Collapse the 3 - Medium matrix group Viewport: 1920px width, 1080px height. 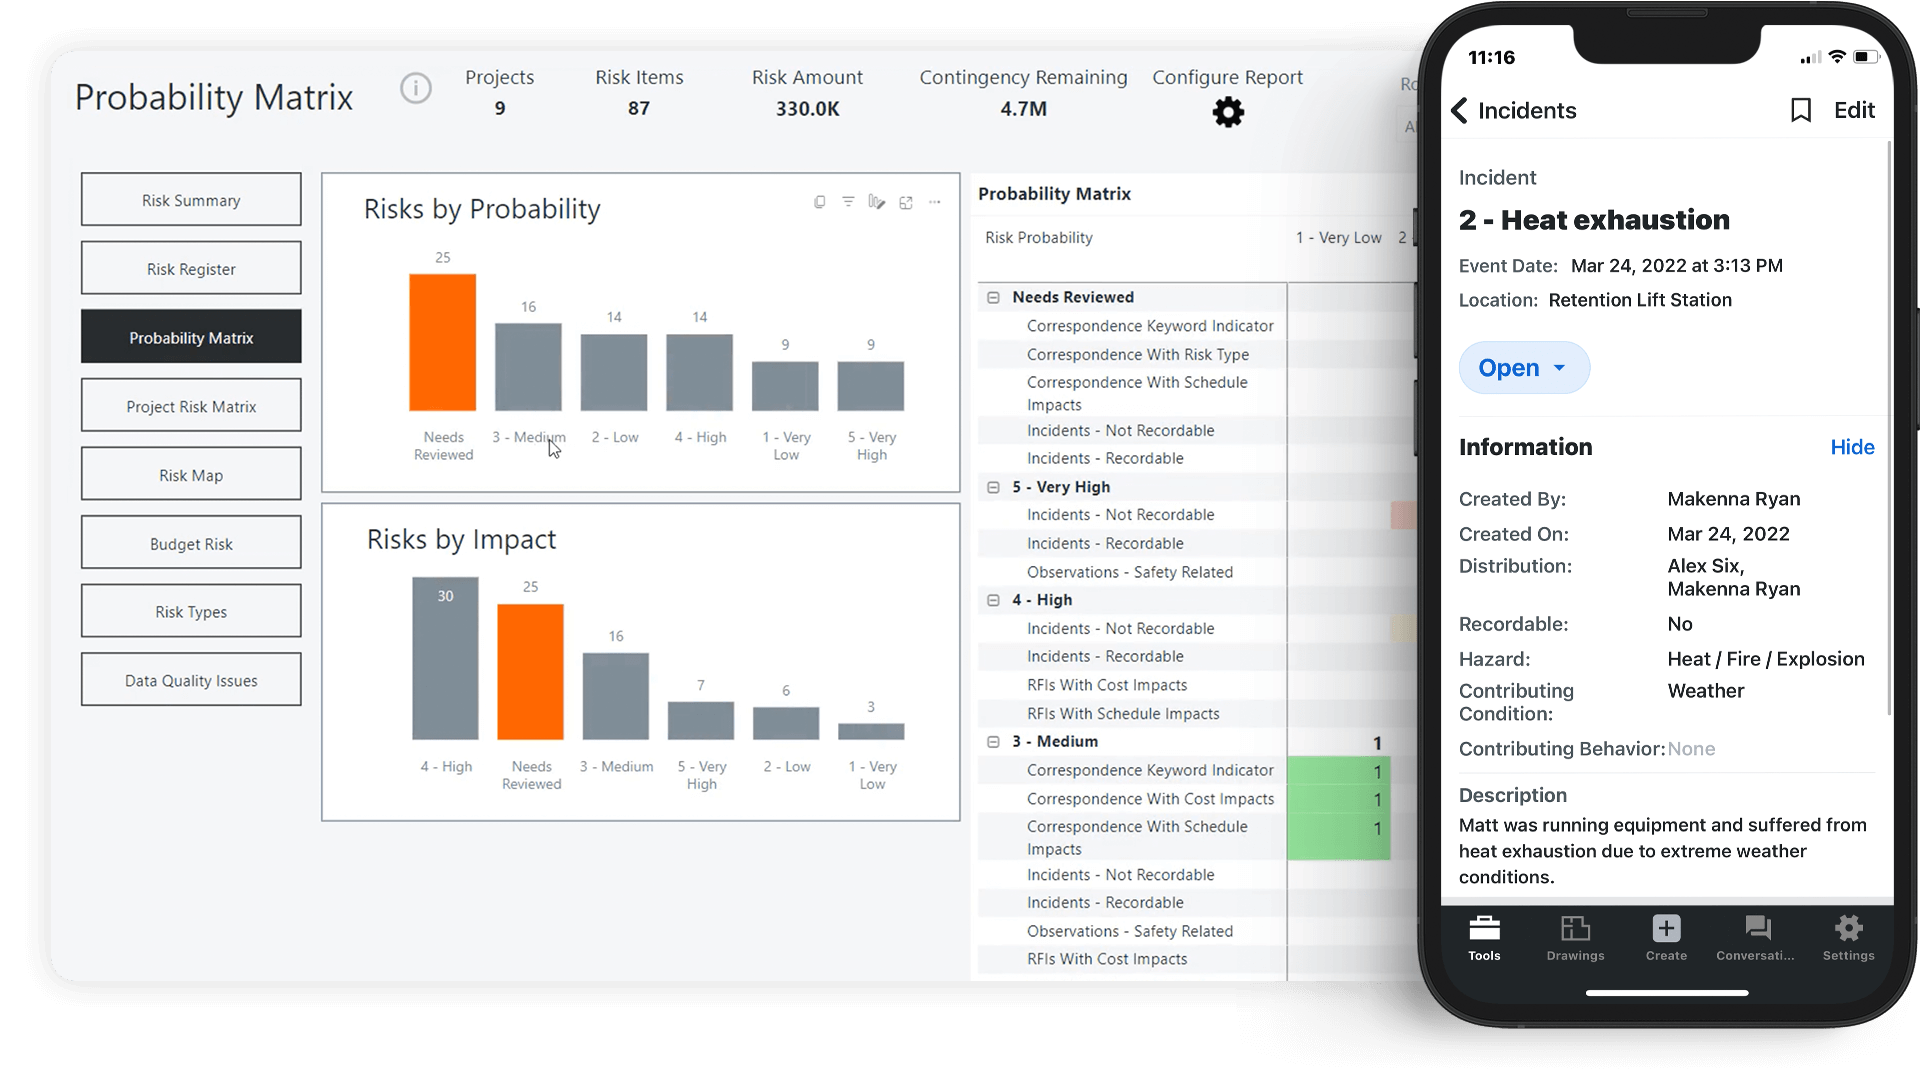(x=993, y=742)
